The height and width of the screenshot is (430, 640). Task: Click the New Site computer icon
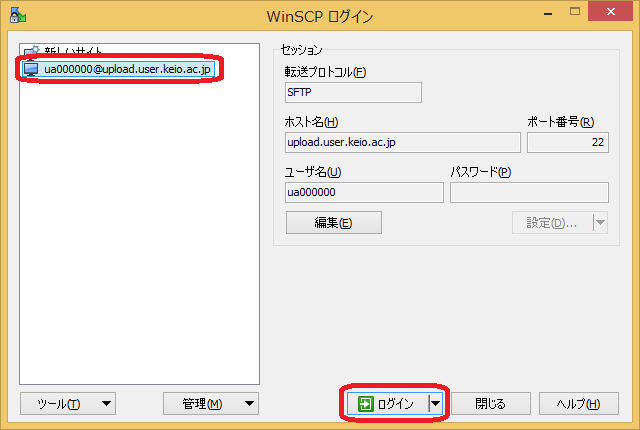32,50
